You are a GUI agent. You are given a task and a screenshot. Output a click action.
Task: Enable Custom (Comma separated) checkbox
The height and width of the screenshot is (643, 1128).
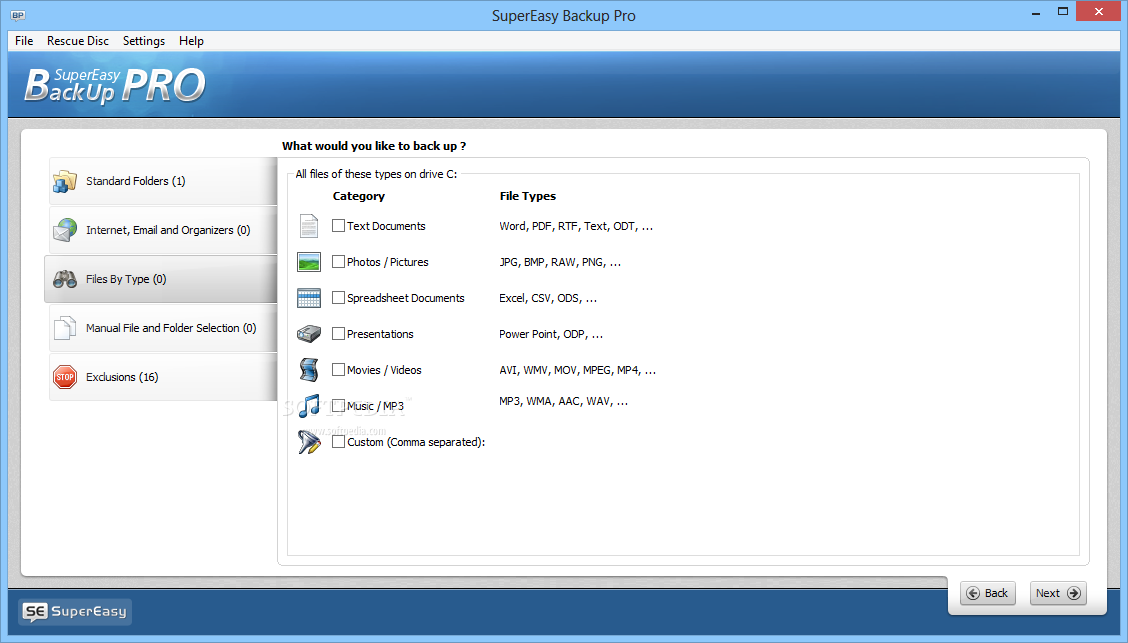point(338,442)
